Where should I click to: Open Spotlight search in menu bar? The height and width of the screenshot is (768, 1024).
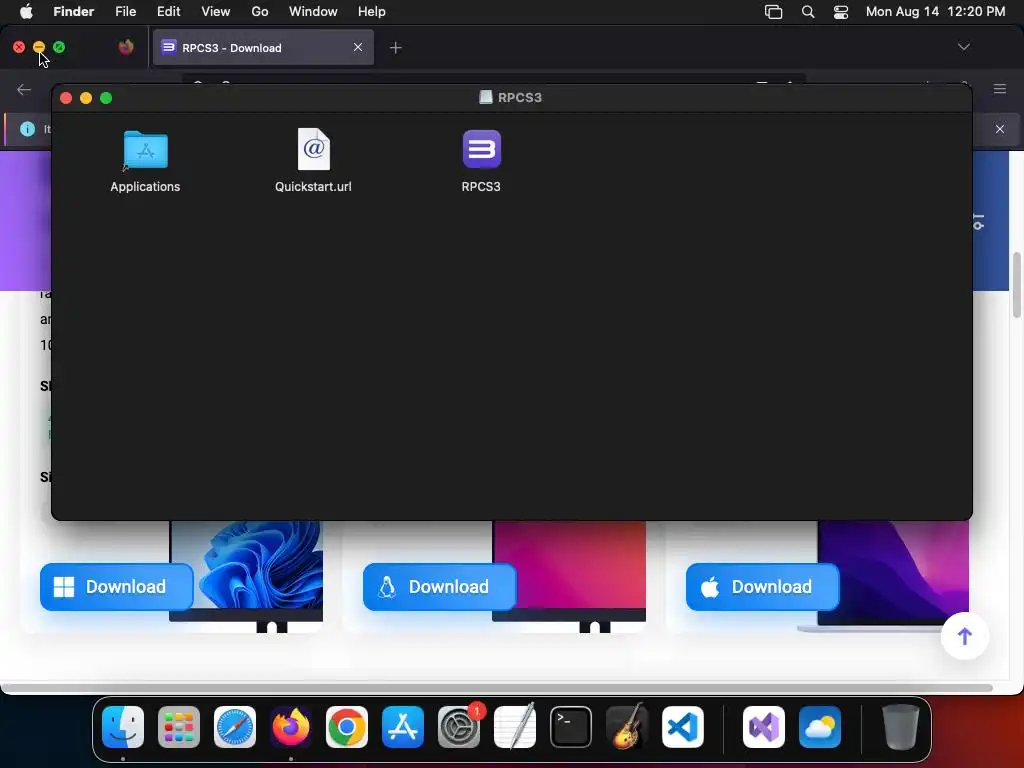click(x=808, y=12)
